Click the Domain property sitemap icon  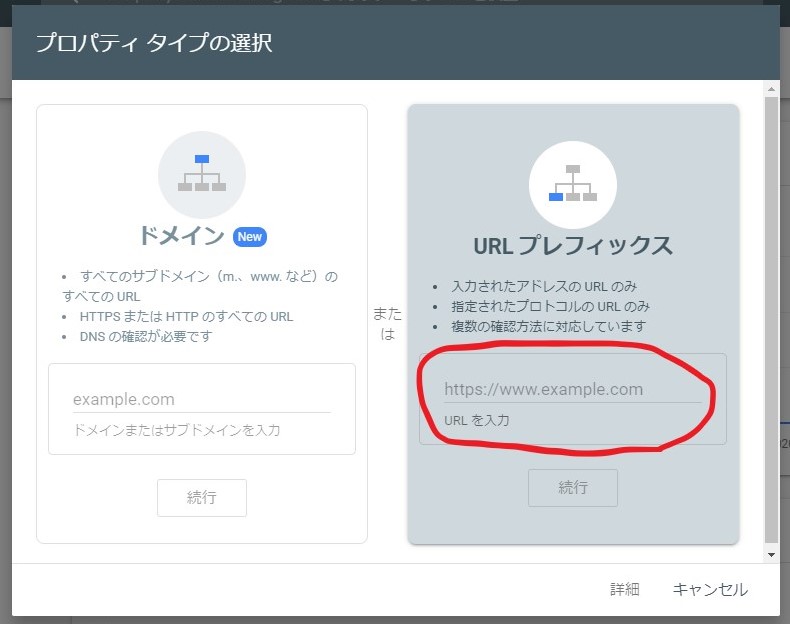(202, 174)
